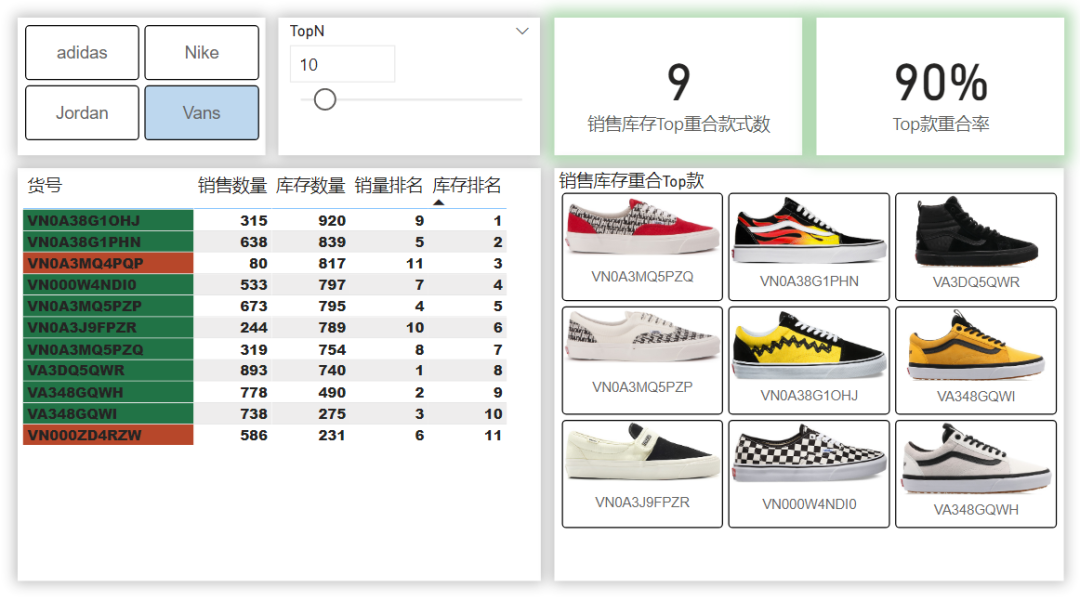The height and width of the screenshot is (601, 1080).
Task: Sort by the 库存数量 column header
Action: (x=311, y=185)
